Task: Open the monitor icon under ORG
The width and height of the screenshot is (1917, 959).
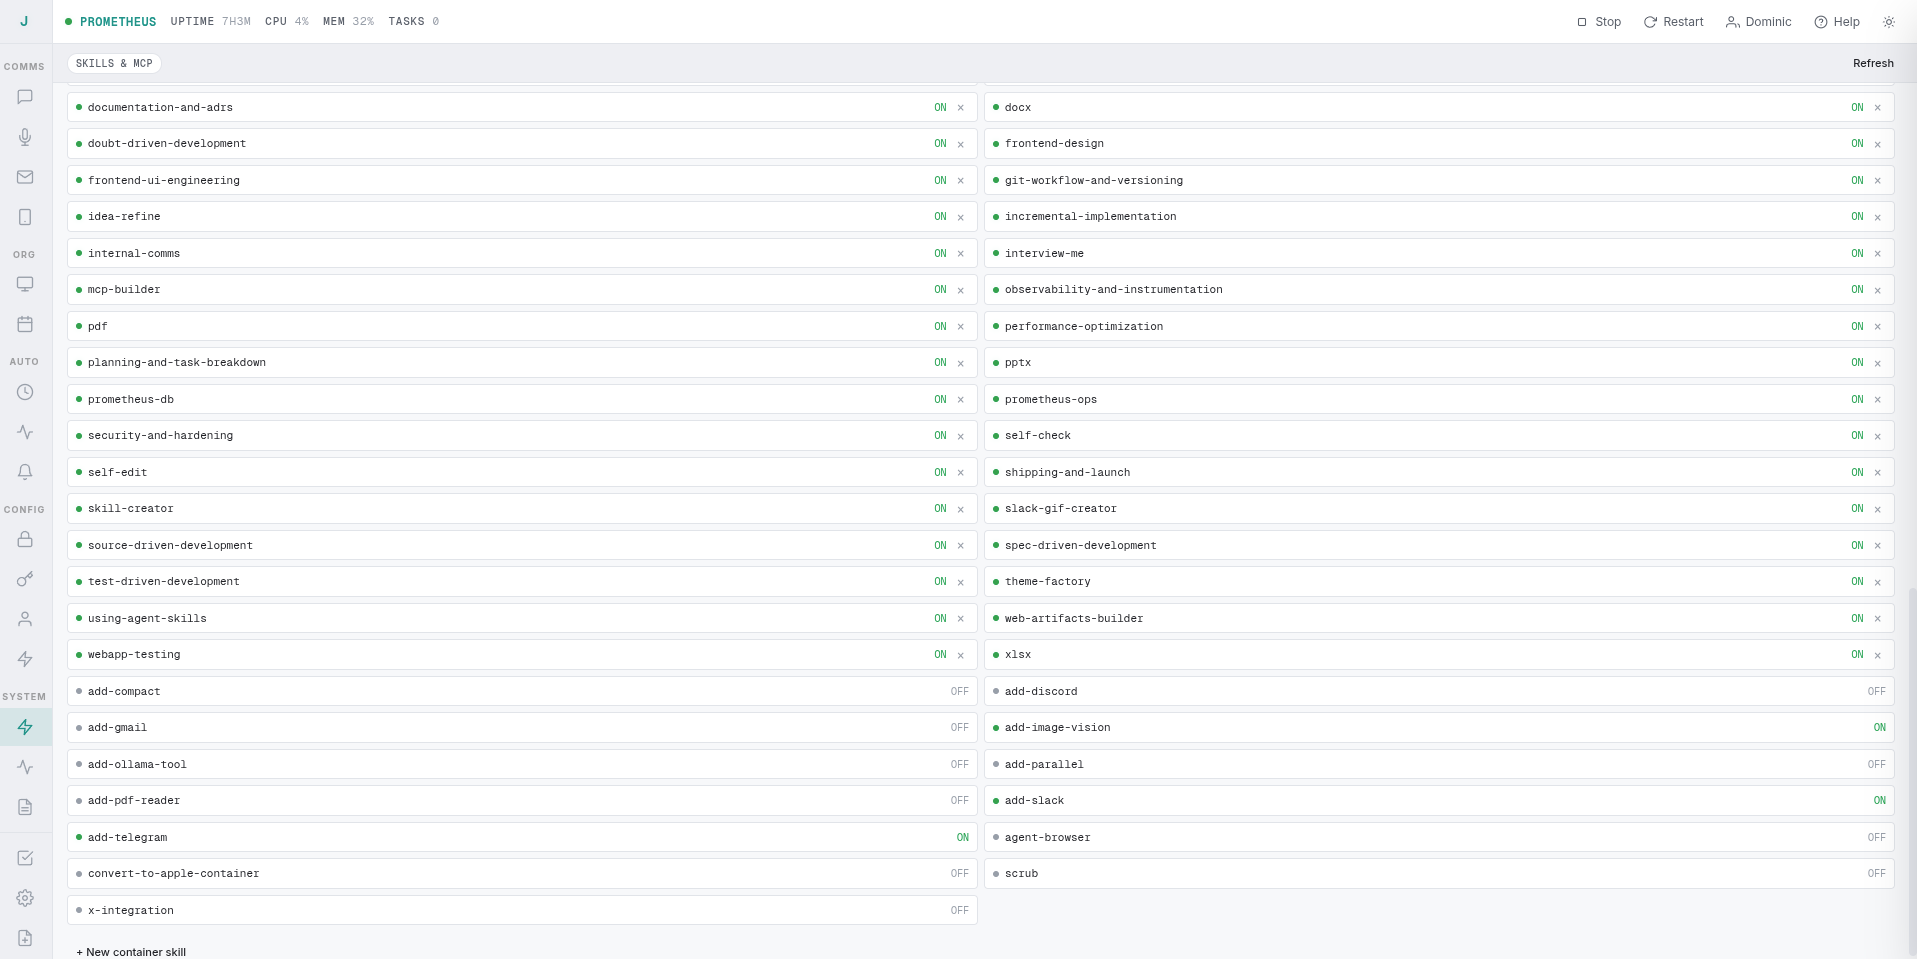Action: tap(25, 284)
